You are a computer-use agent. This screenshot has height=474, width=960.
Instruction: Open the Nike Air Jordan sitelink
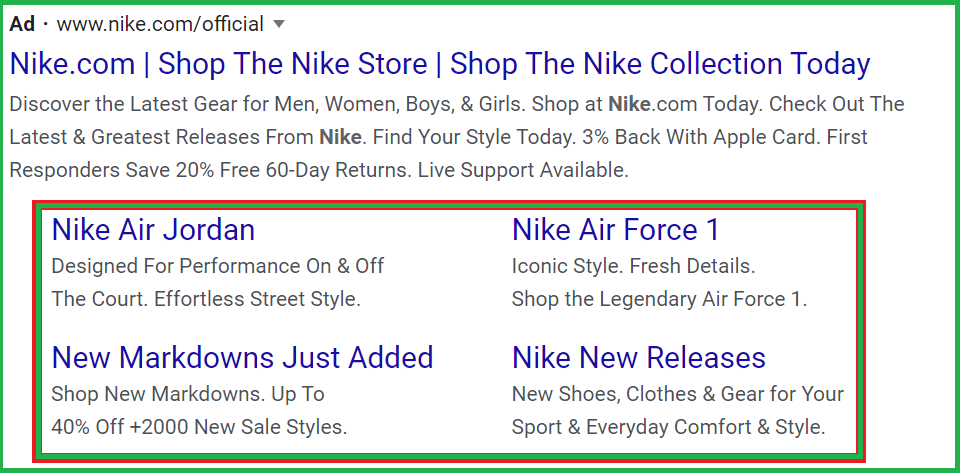[153, 230]
